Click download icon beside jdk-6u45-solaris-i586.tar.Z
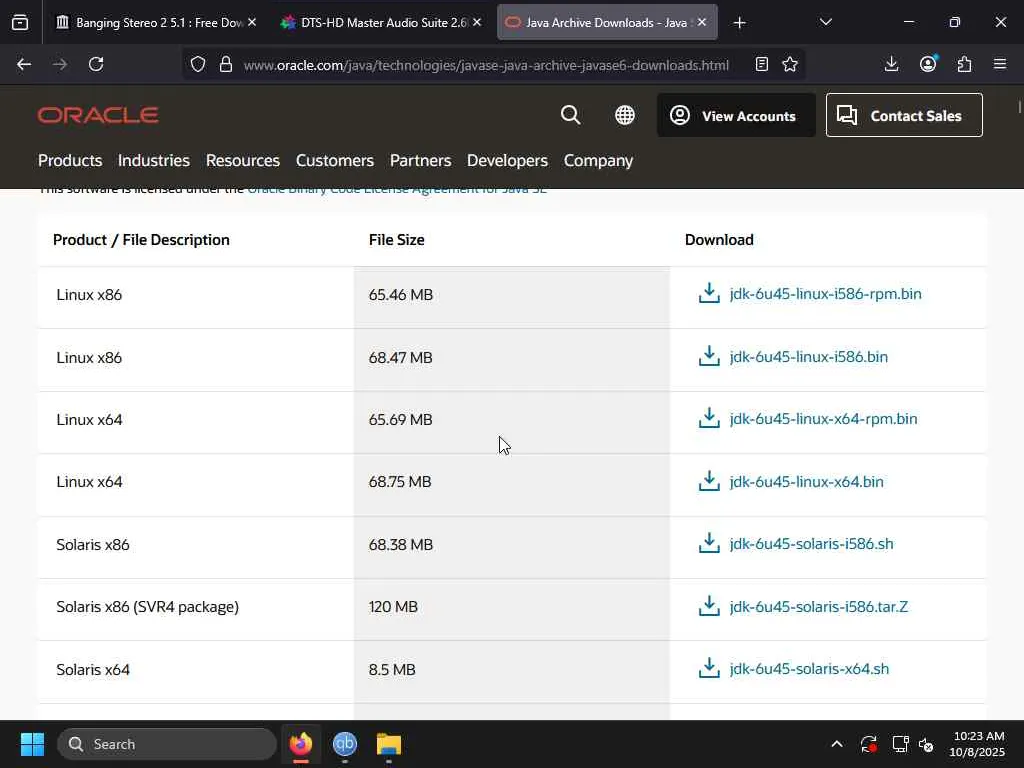 (709, 606)
